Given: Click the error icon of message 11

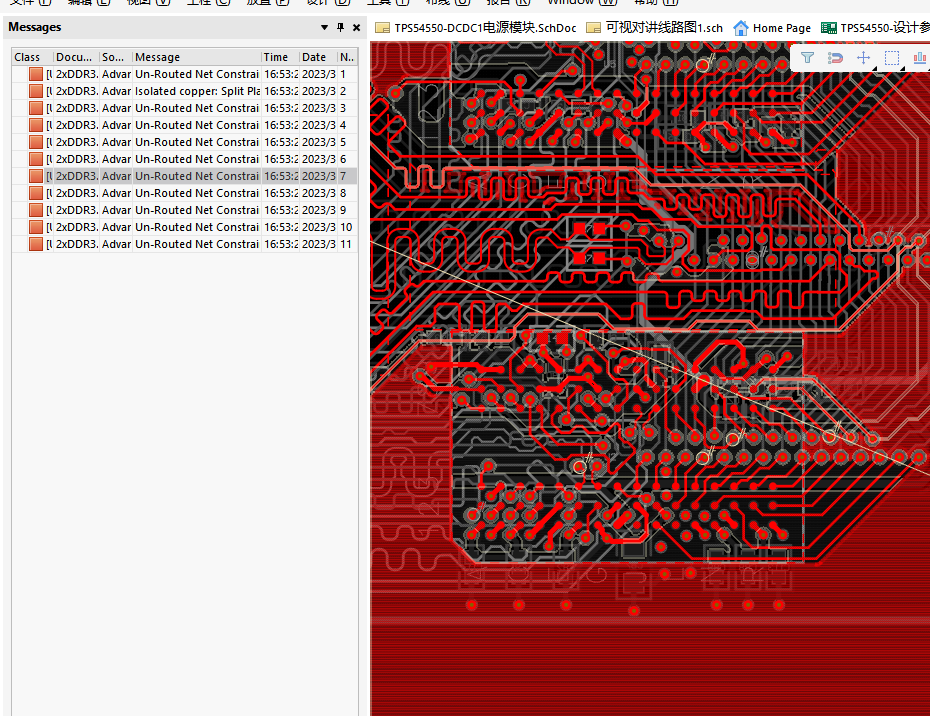Looking at the screenshot, I should point(36,244).
